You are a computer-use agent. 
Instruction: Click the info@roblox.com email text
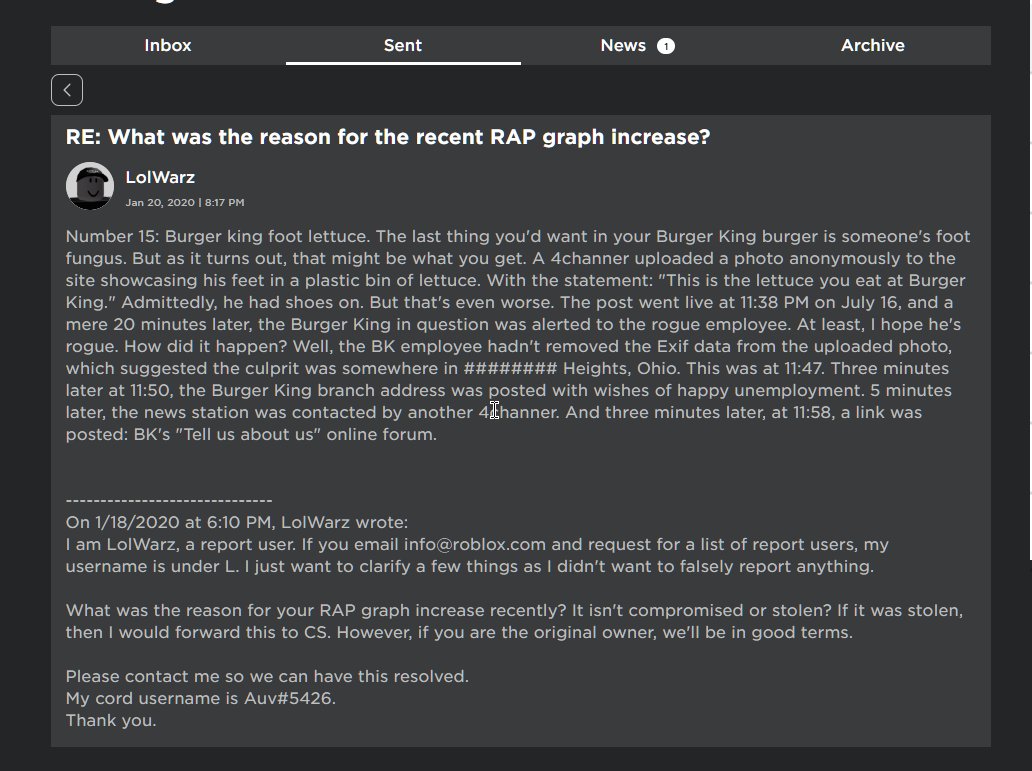coord(475,545)
